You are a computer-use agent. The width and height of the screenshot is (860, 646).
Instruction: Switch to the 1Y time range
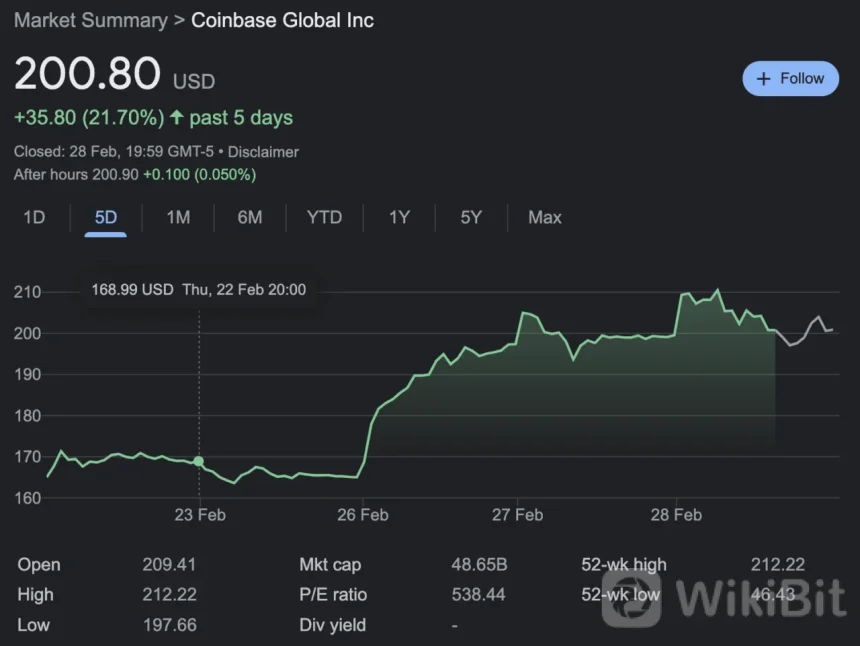(399, 217)
